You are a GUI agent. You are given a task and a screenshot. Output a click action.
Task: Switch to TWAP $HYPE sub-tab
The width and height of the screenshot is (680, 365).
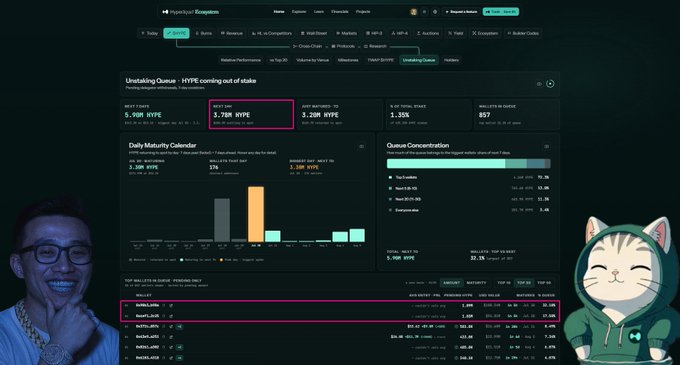coord(380,60)
